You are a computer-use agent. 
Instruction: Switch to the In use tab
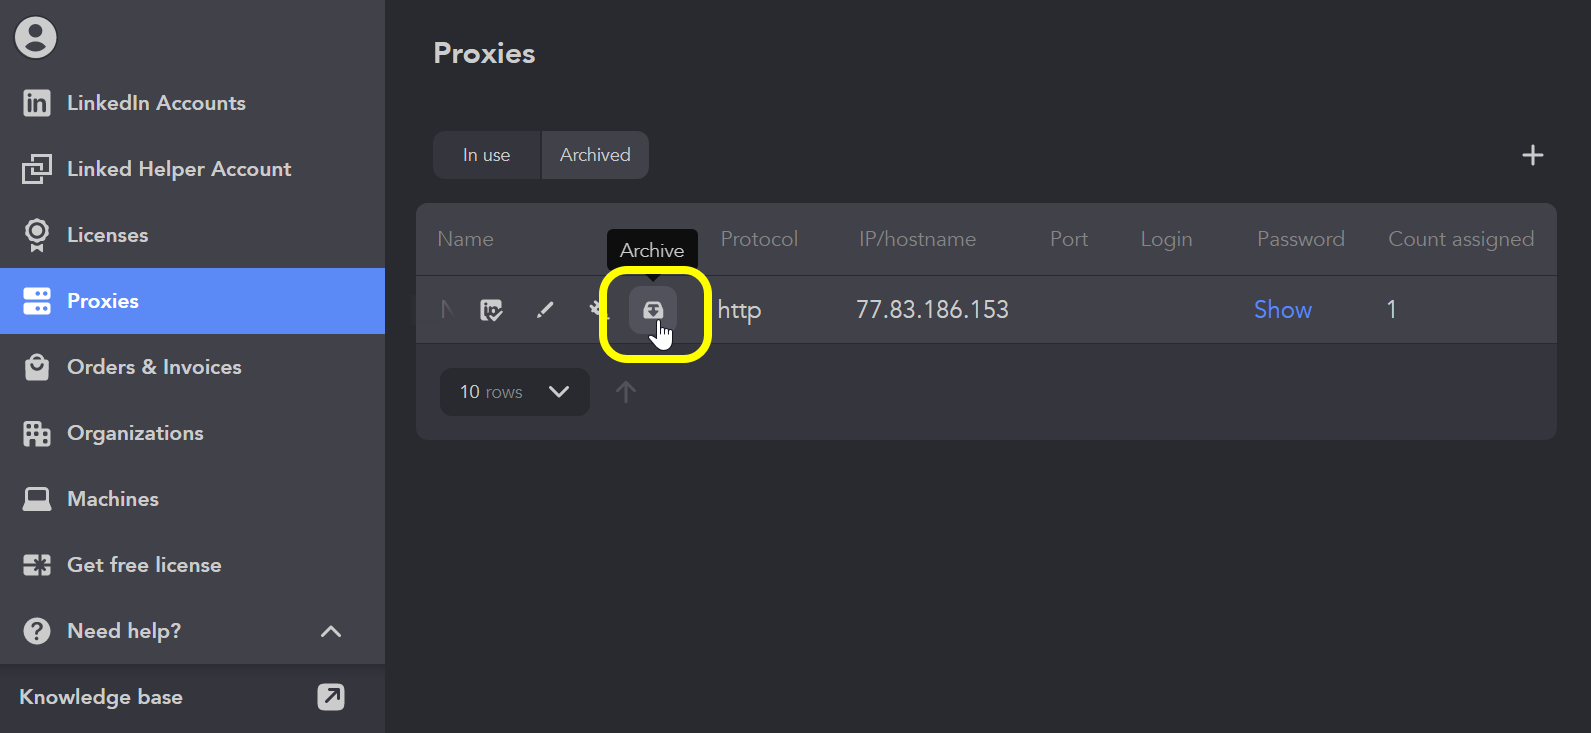pyautogui.click(x=486, y=155)
